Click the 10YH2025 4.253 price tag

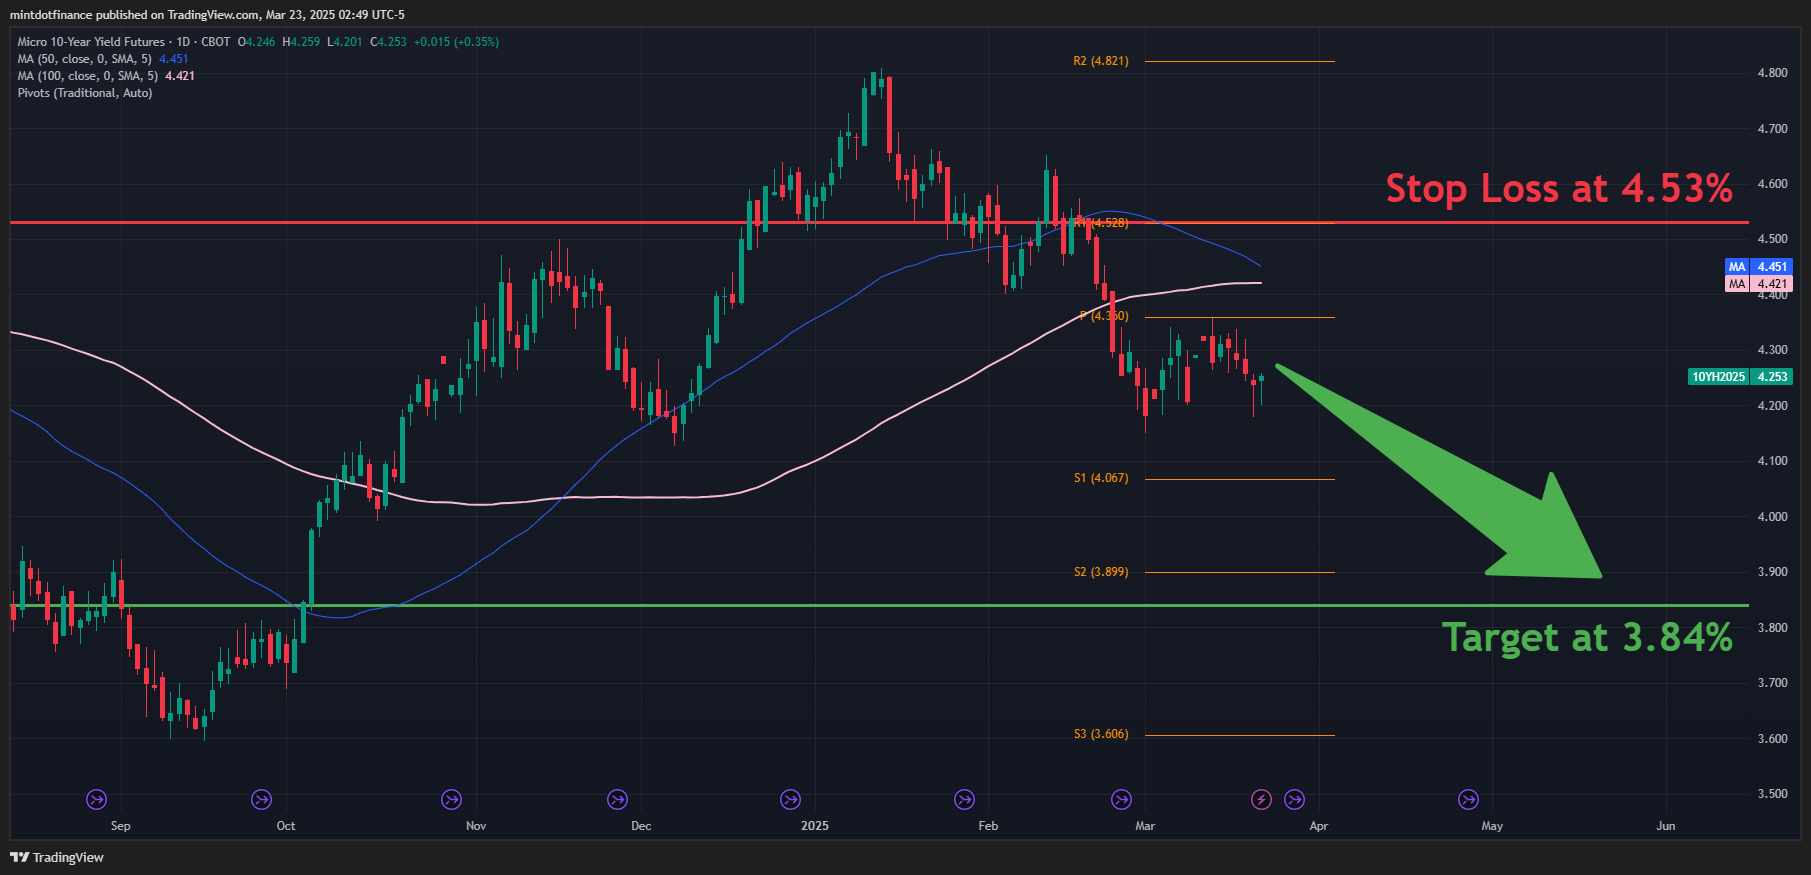1740,377
